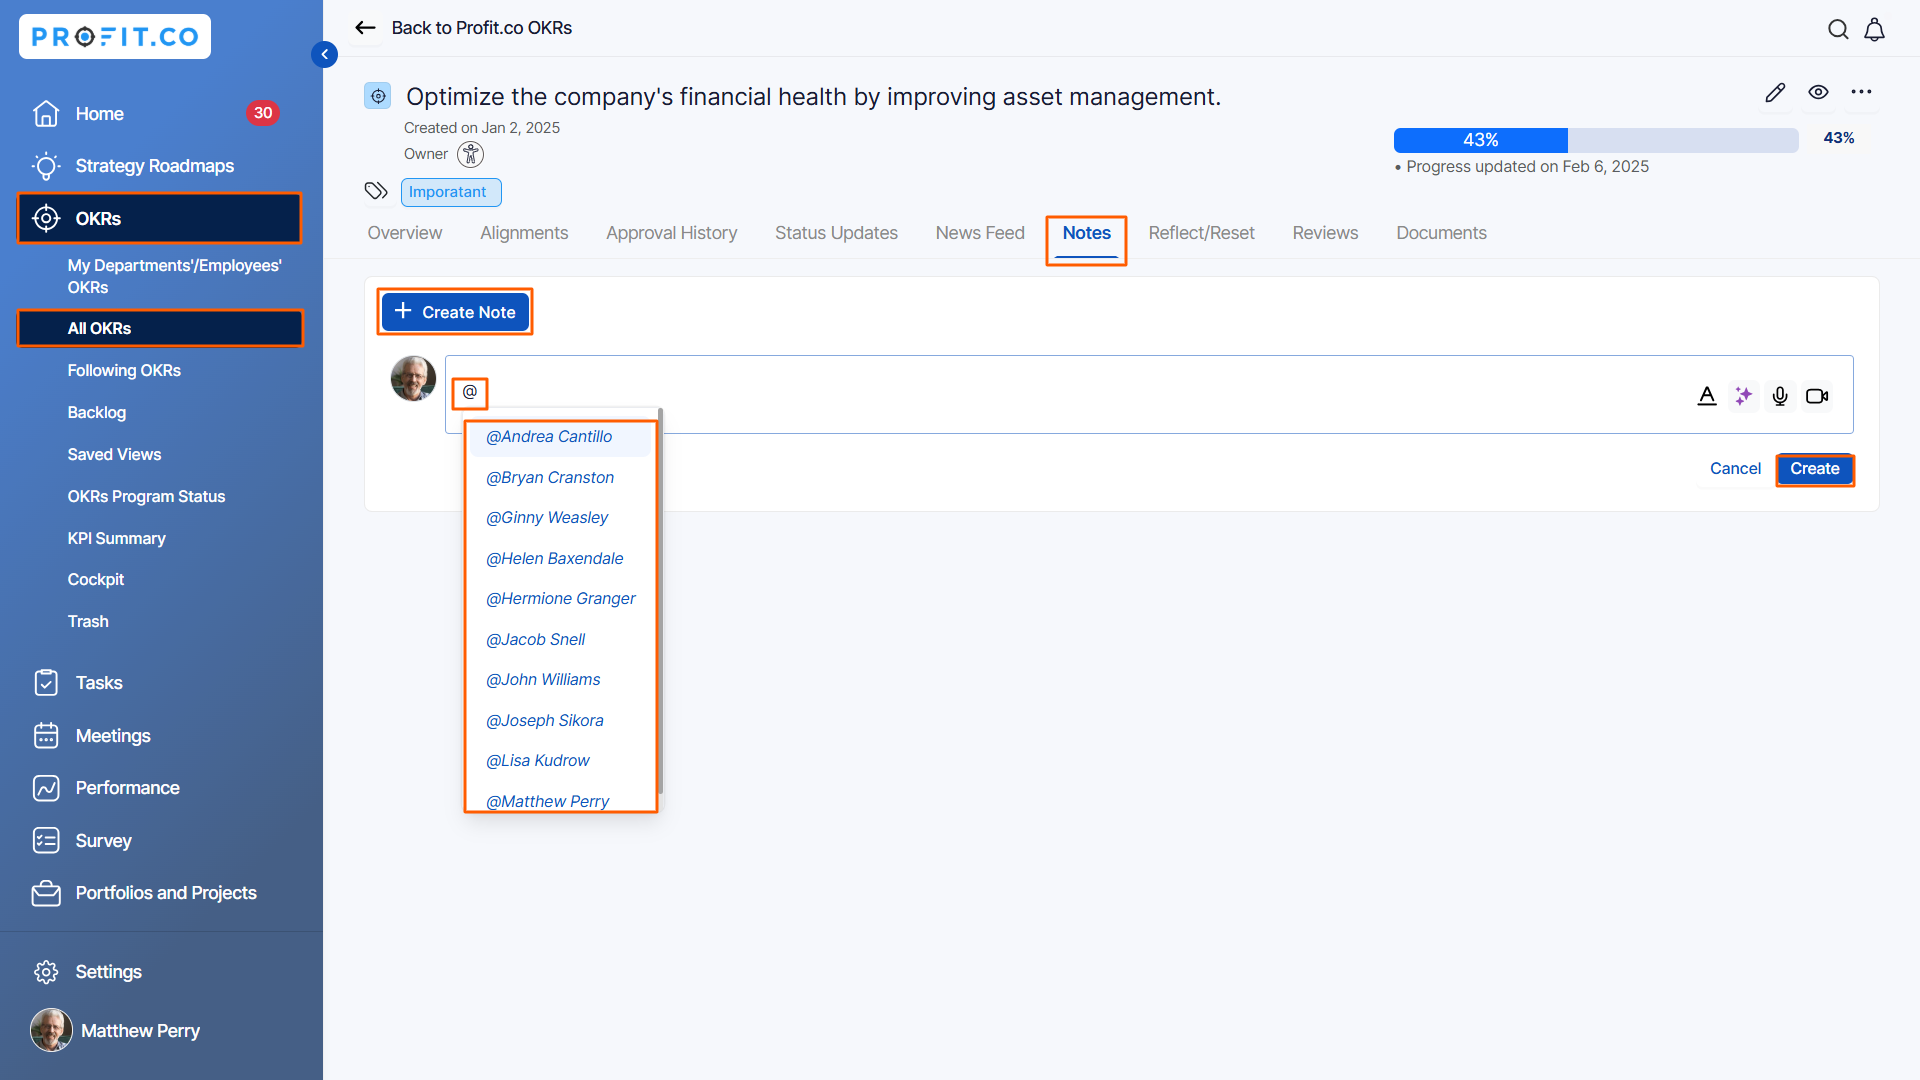Toggle the eye watch icon for objective
The height and width of the screenshot is (1080, 1920).
point(1818,92)
